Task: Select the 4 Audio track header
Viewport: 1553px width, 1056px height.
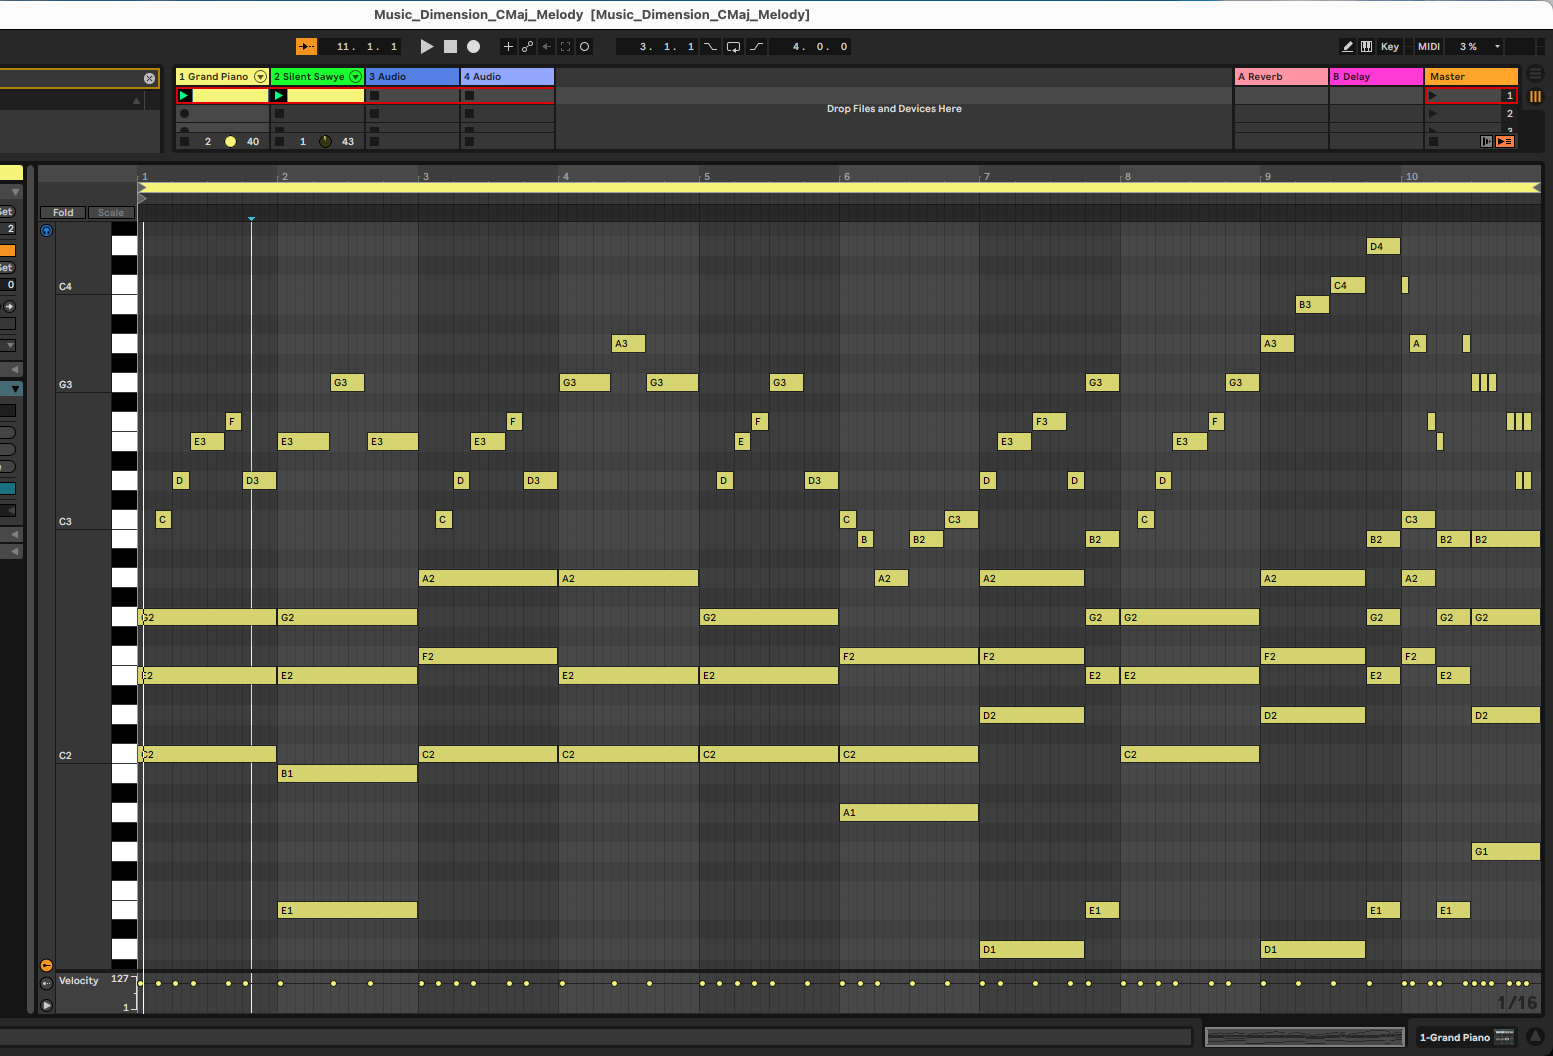Action: [x=507, y=76]
